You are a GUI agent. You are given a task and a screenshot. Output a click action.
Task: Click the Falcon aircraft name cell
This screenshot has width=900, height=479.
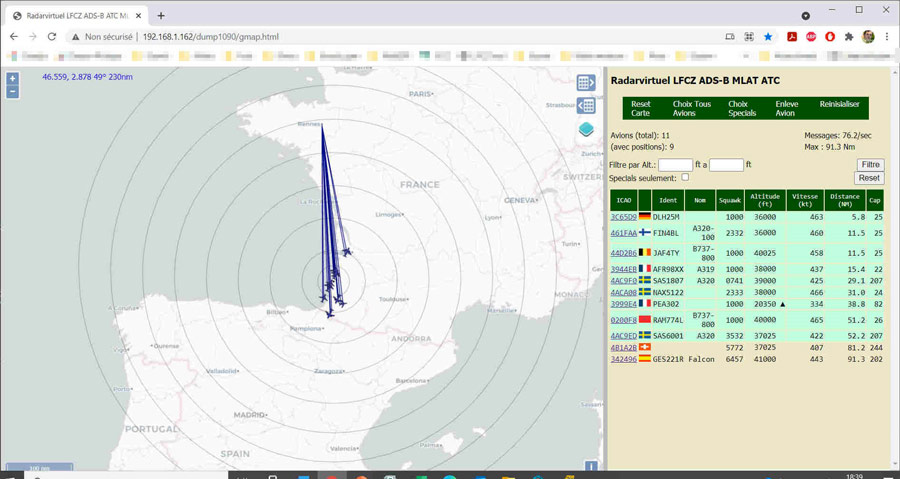point(701,359)
